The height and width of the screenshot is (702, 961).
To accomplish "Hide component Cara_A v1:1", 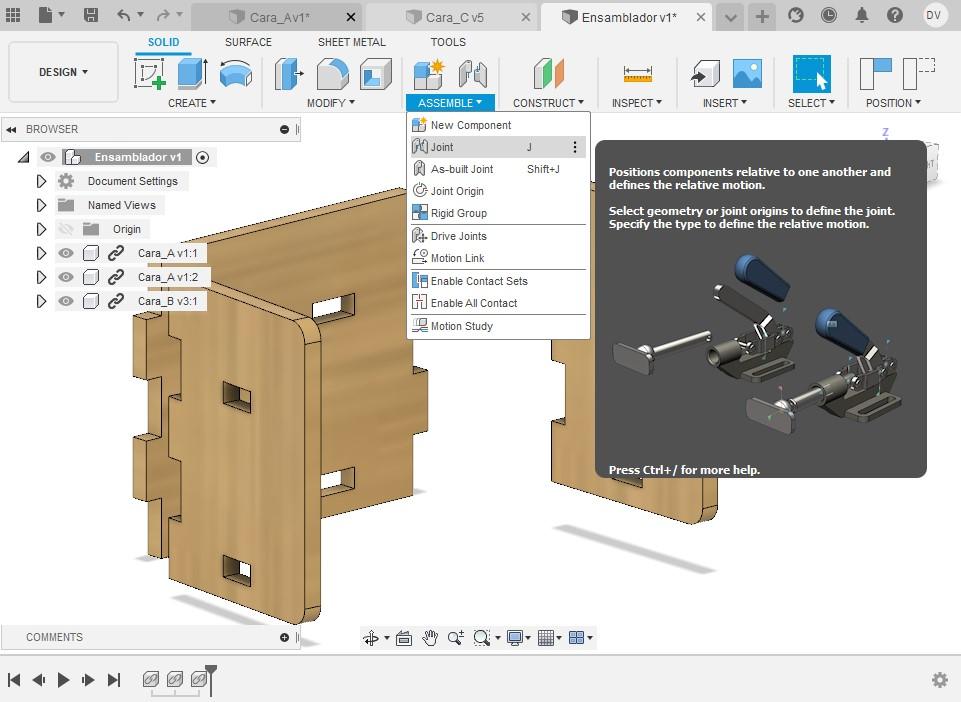I will click(x=66, y=253).
